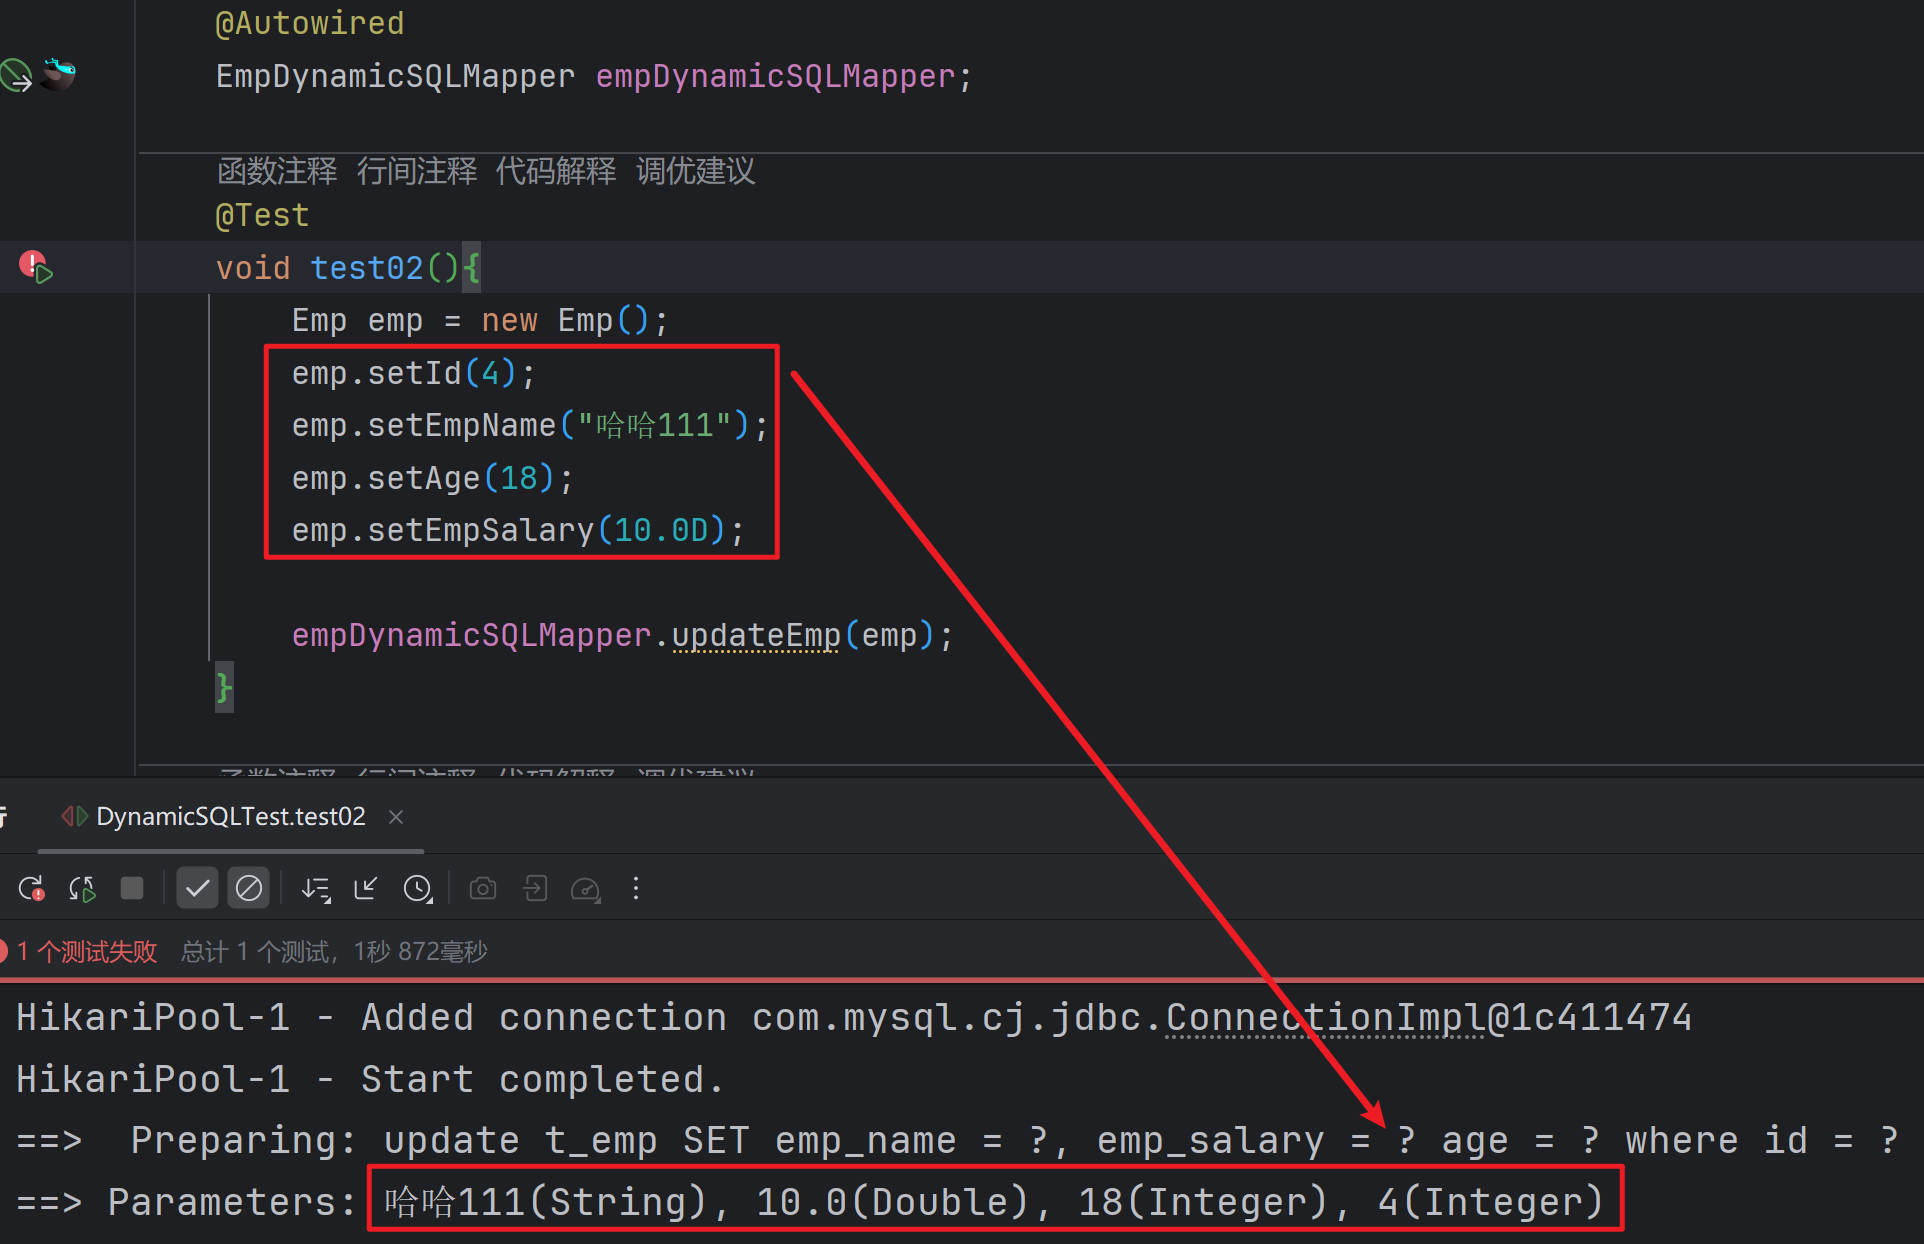Image resolution: width=1924 pixels, height=1244 pixels.
Task: Open the test history clock dropdown
Action: pos(417,888)
